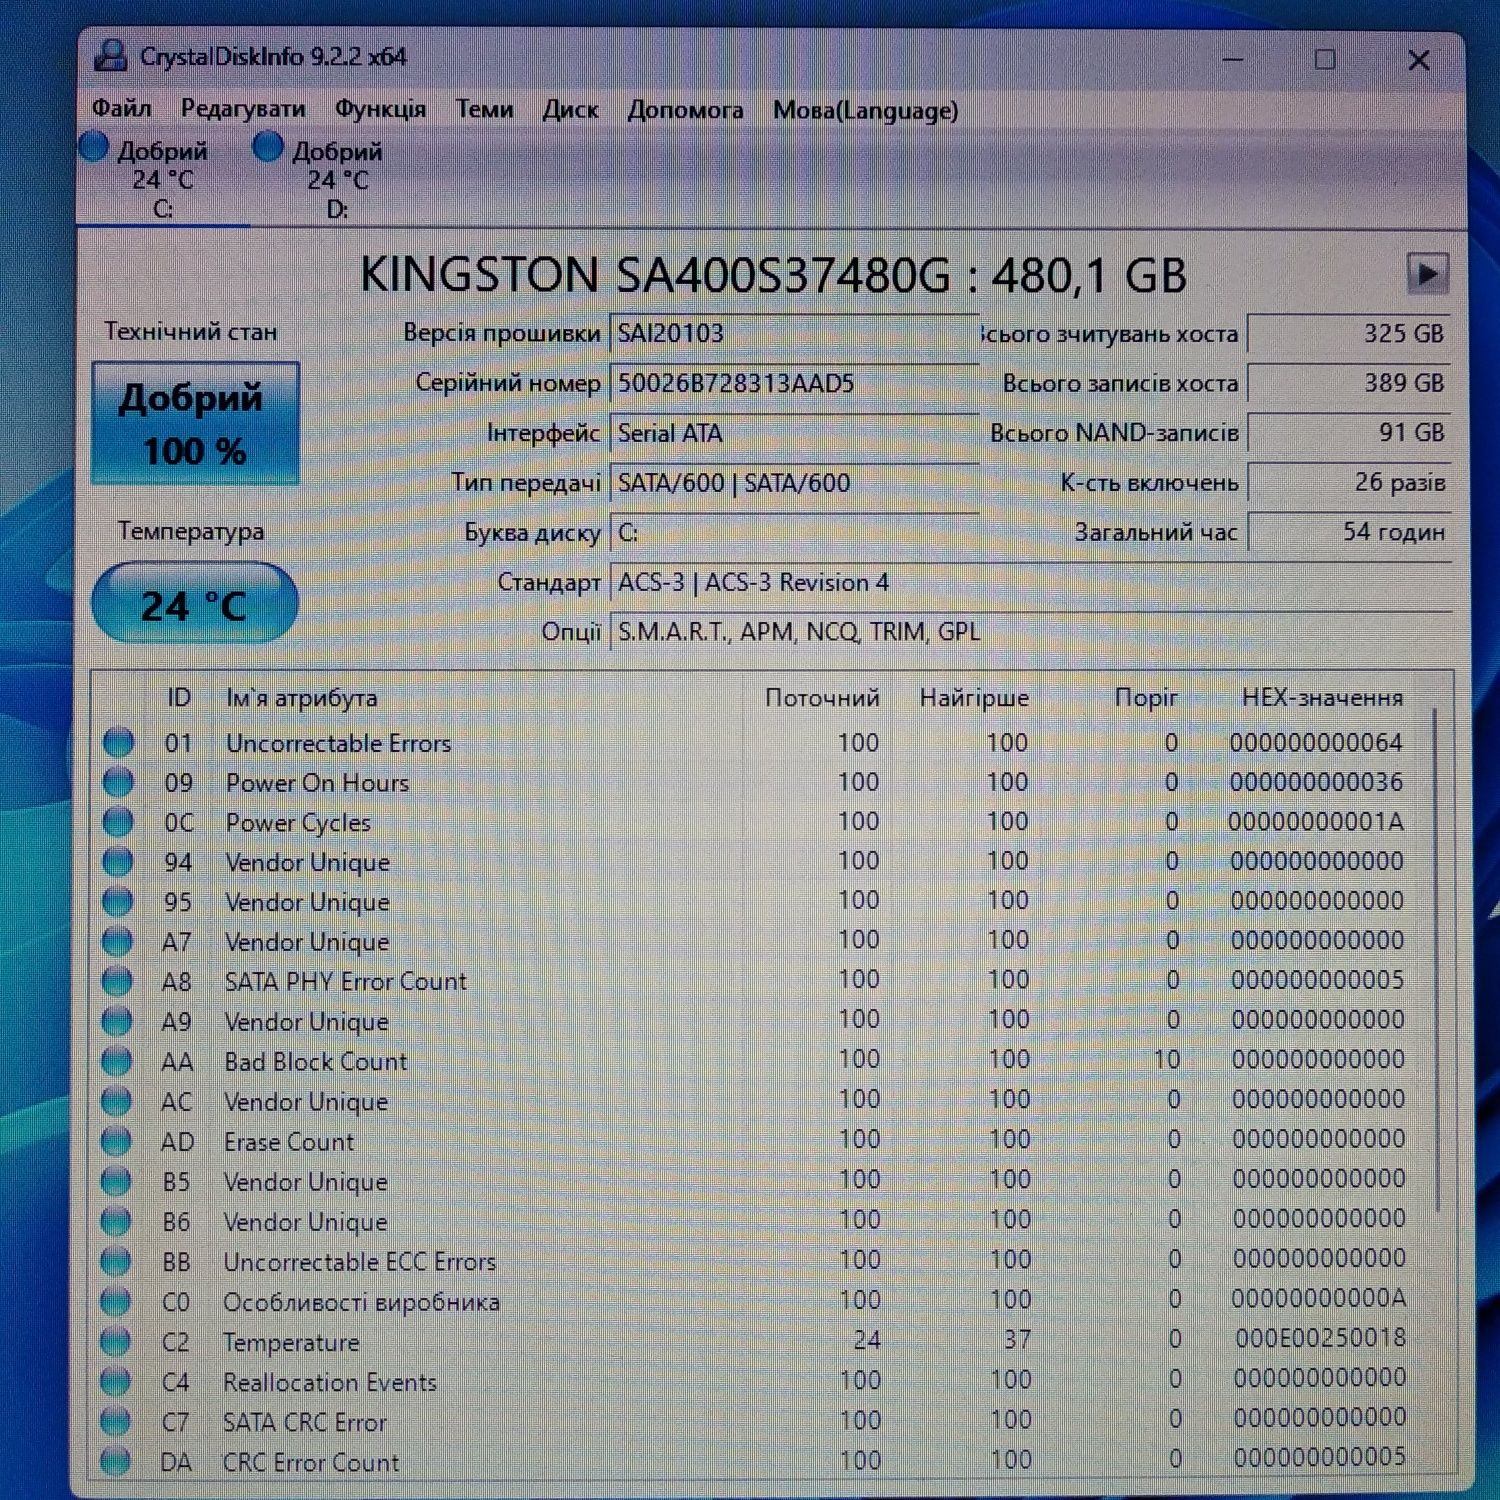Click status icon of SATA PHY Error Count row
Image resolution: width=1500 pixels, height=1500 pixels.
tap(117, 981)
